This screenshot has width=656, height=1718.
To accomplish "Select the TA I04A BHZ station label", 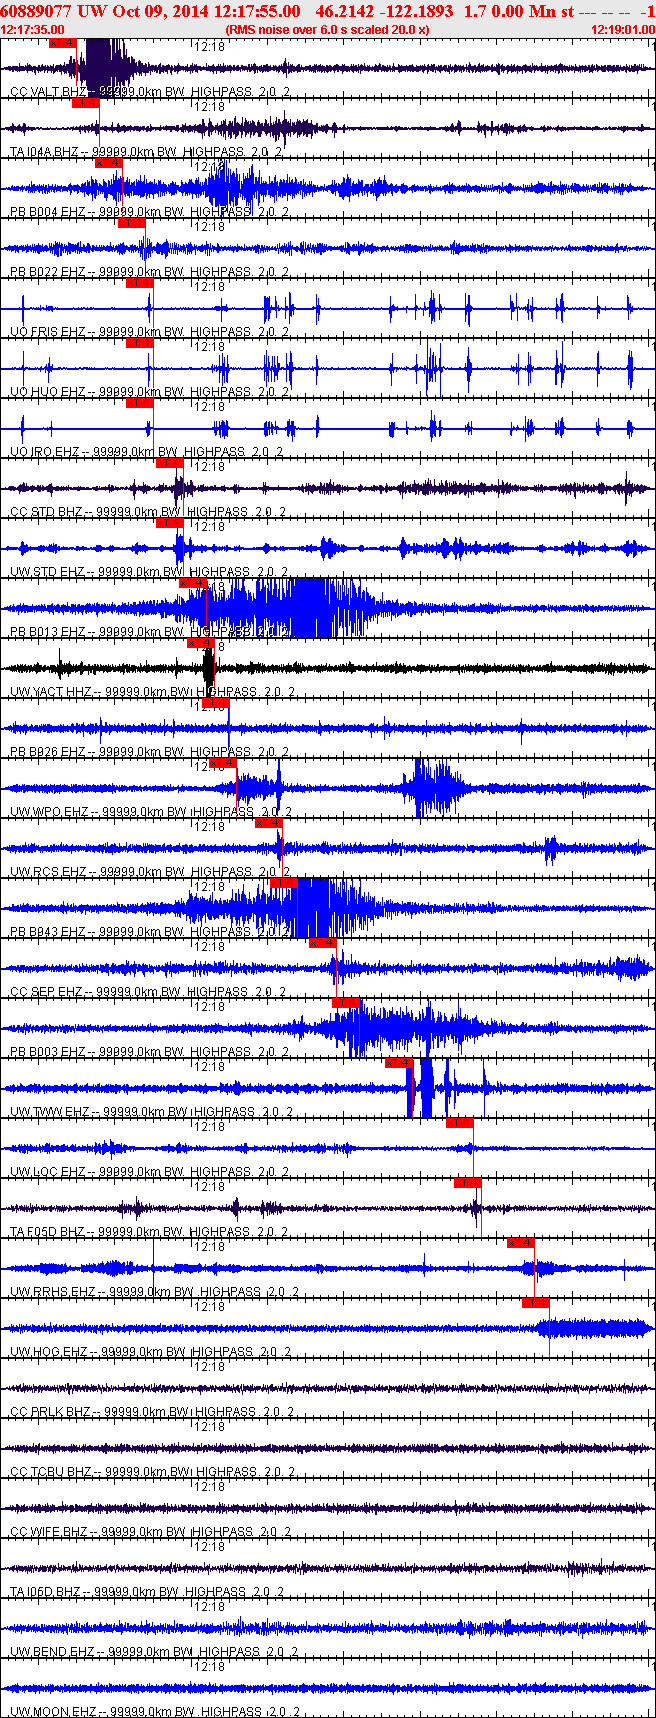I will point(45,152).
